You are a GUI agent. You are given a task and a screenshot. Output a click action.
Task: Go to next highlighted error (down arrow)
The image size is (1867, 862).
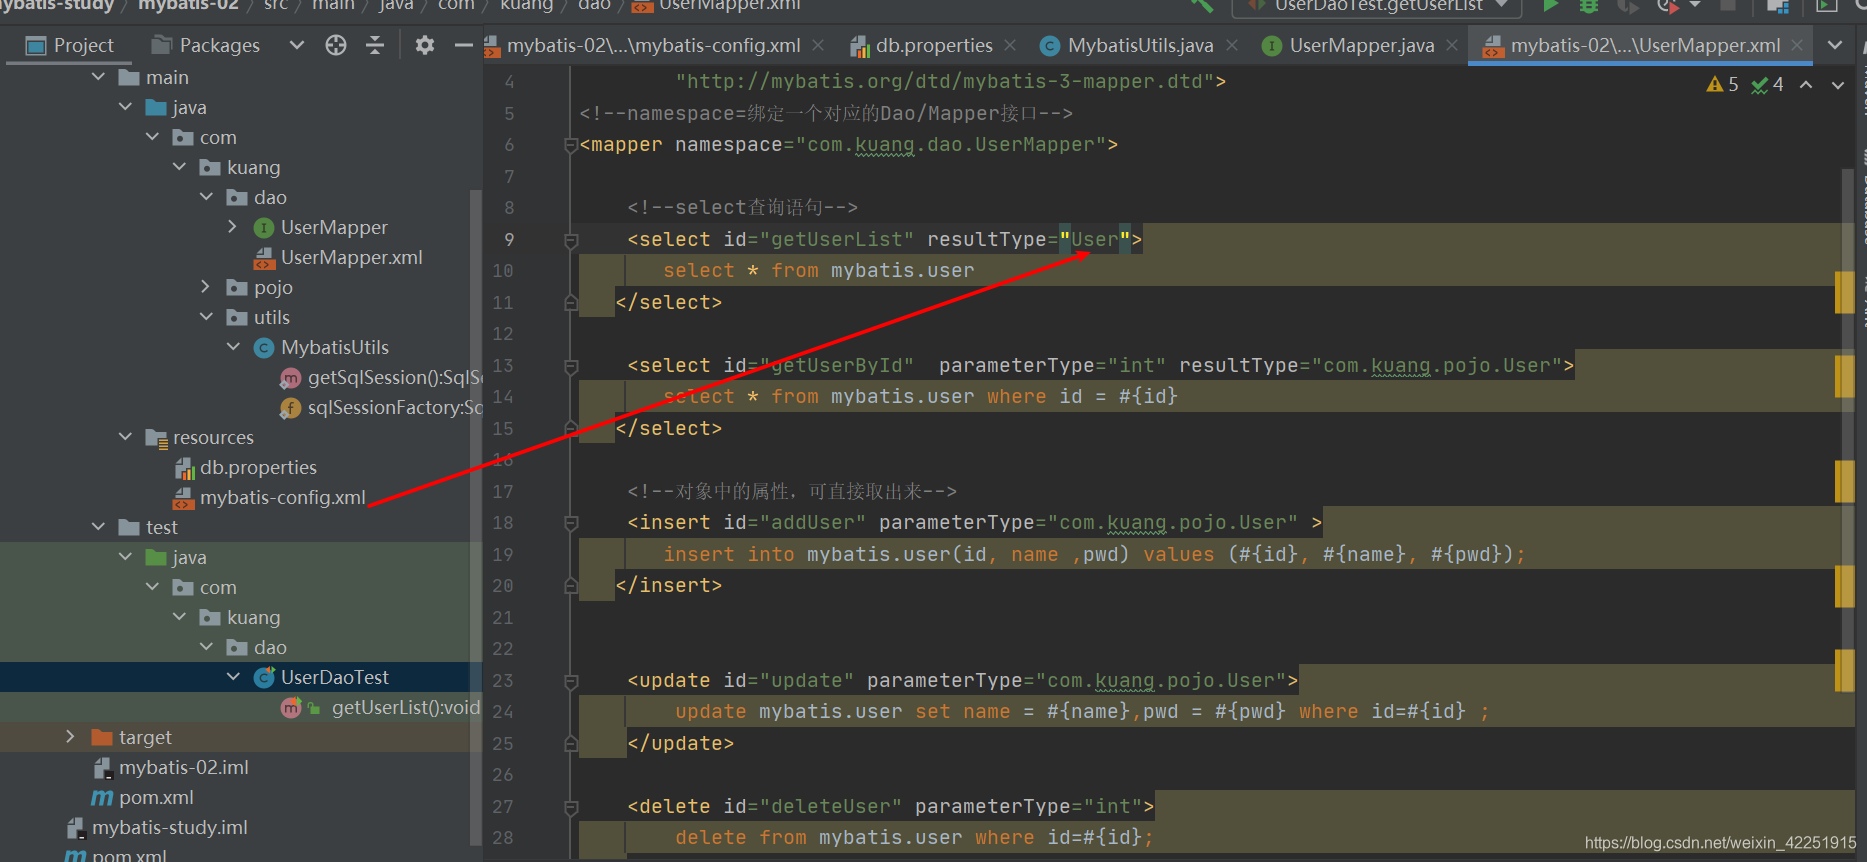click(1838, 85)
